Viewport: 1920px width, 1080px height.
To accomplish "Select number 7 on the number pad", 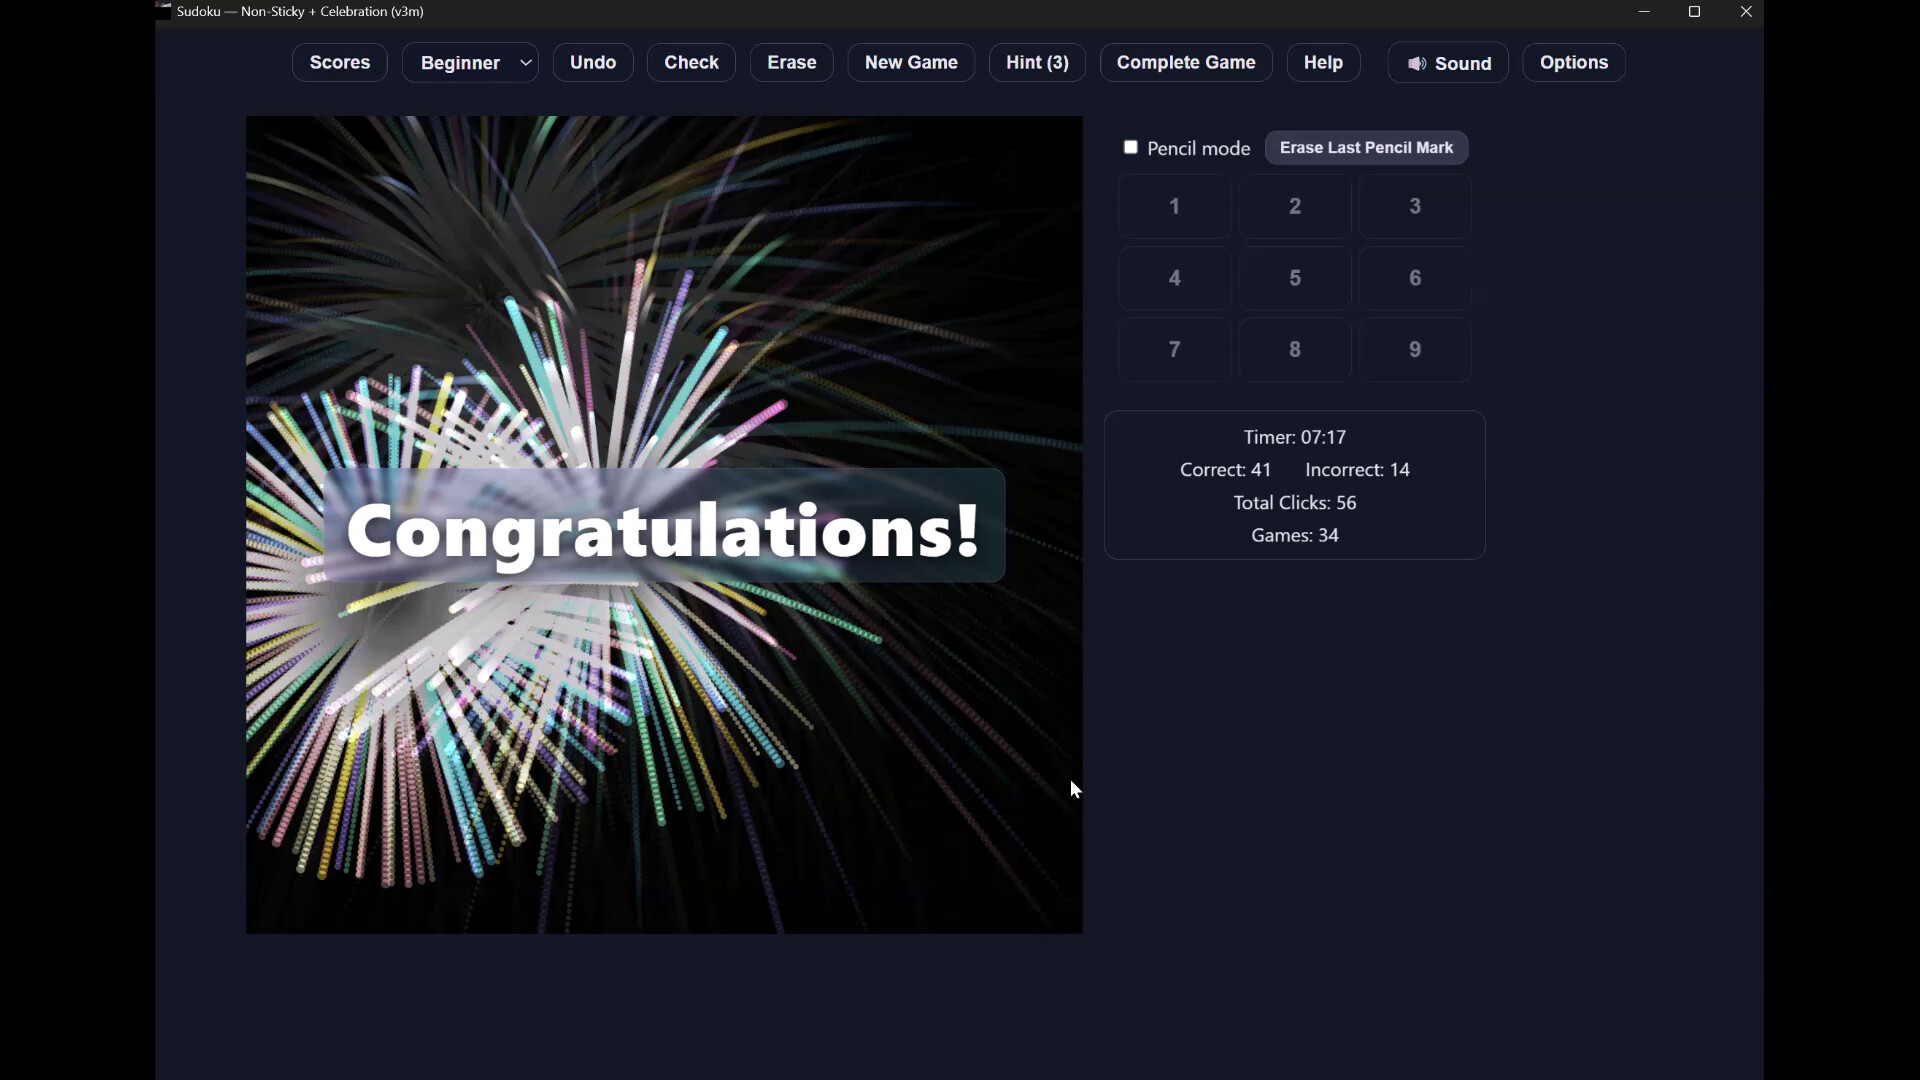I will point(1174,349).
